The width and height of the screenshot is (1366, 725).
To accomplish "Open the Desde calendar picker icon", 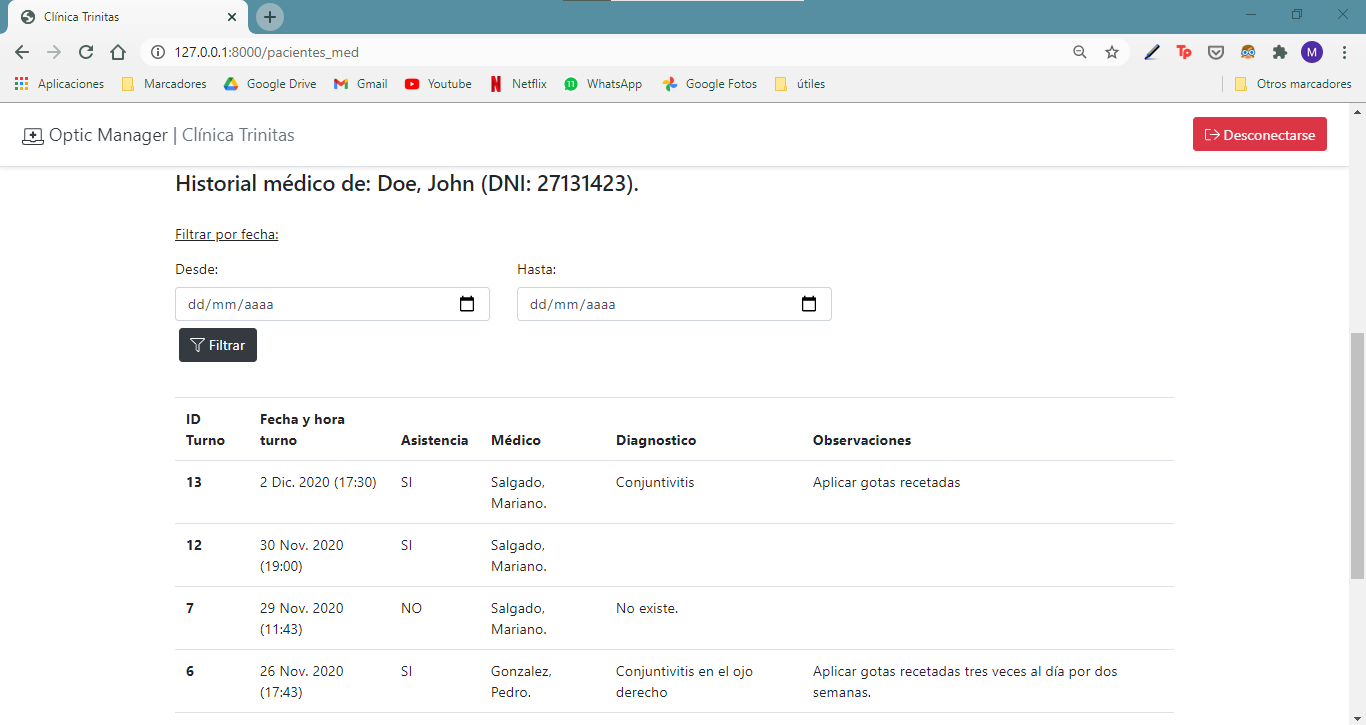I will [x=467, y=304].
